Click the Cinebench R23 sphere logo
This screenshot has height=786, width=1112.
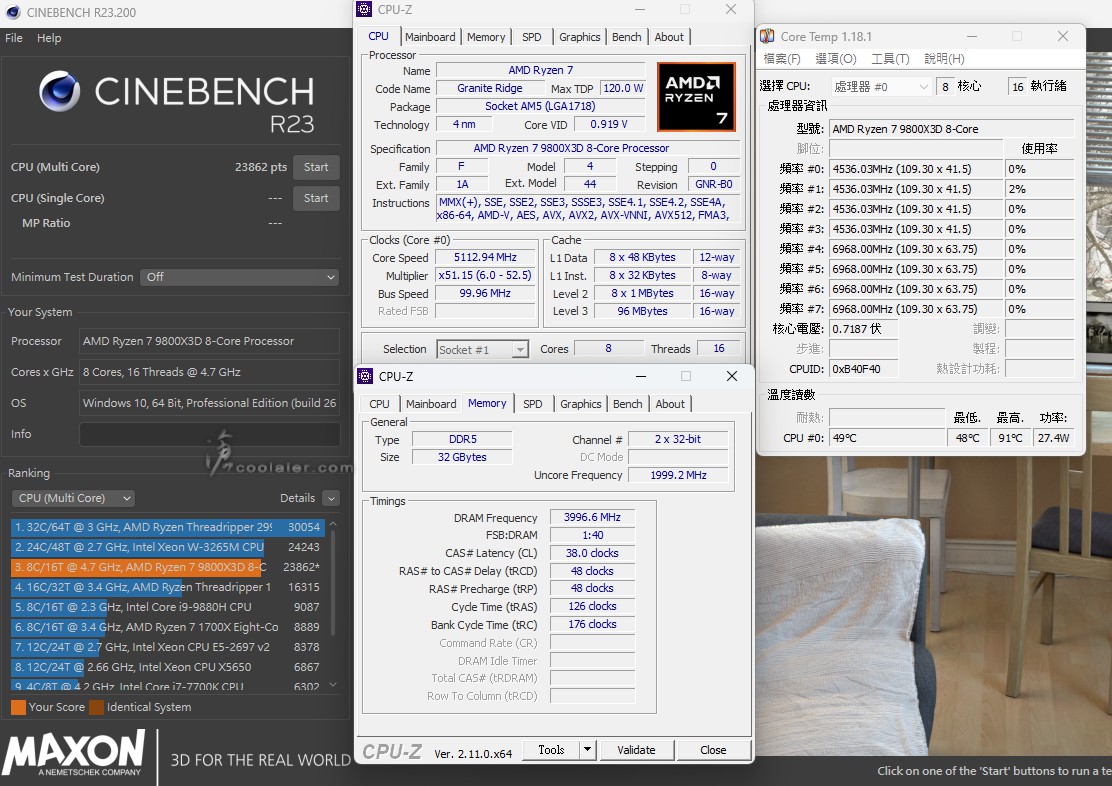(x=60, y=92)
